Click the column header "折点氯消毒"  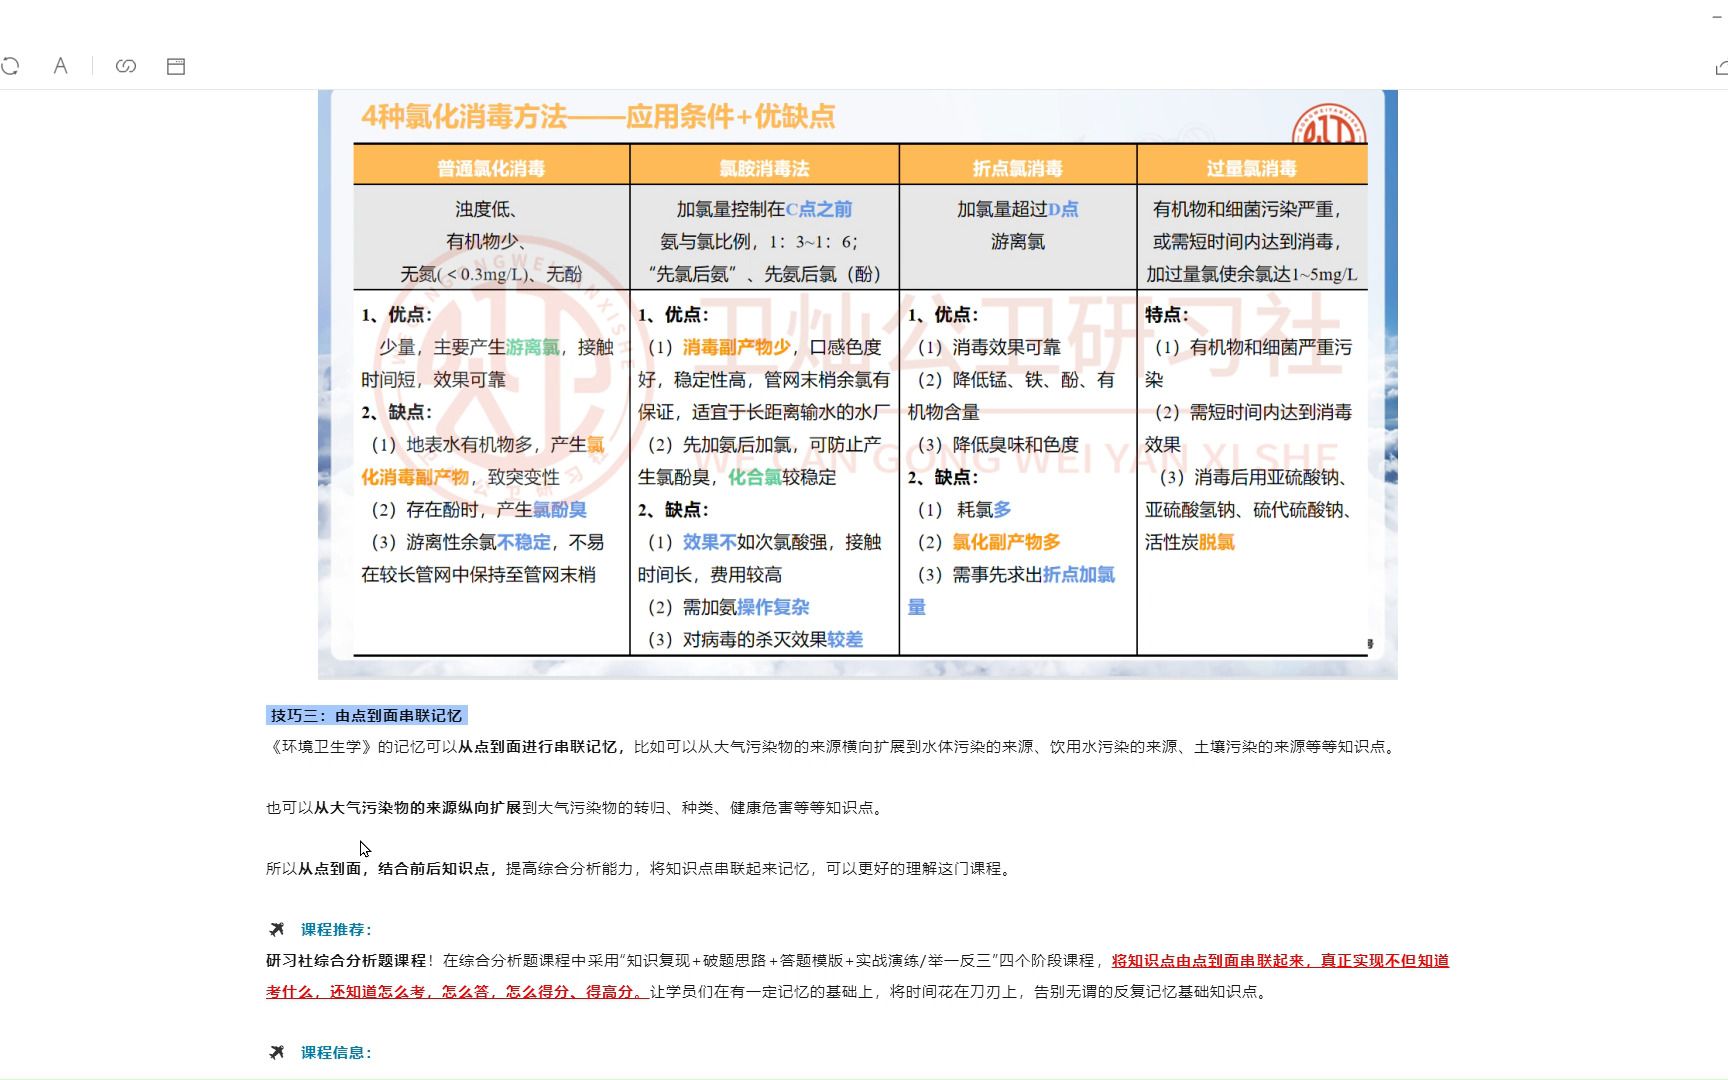[1018, 168]
